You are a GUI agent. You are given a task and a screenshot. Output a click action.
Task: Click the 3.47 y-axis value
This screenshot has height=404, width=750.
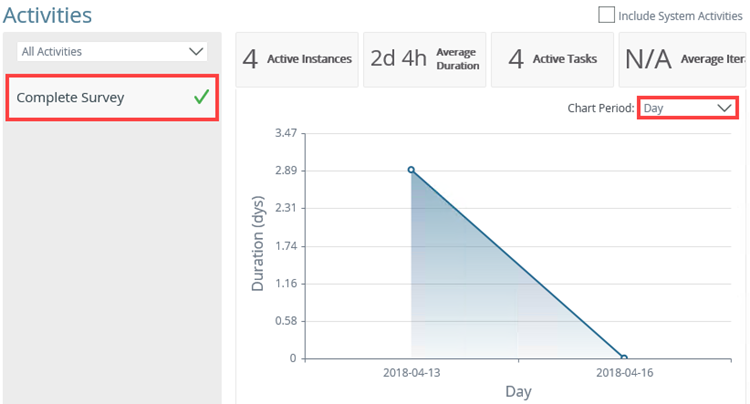pos(286,133)
